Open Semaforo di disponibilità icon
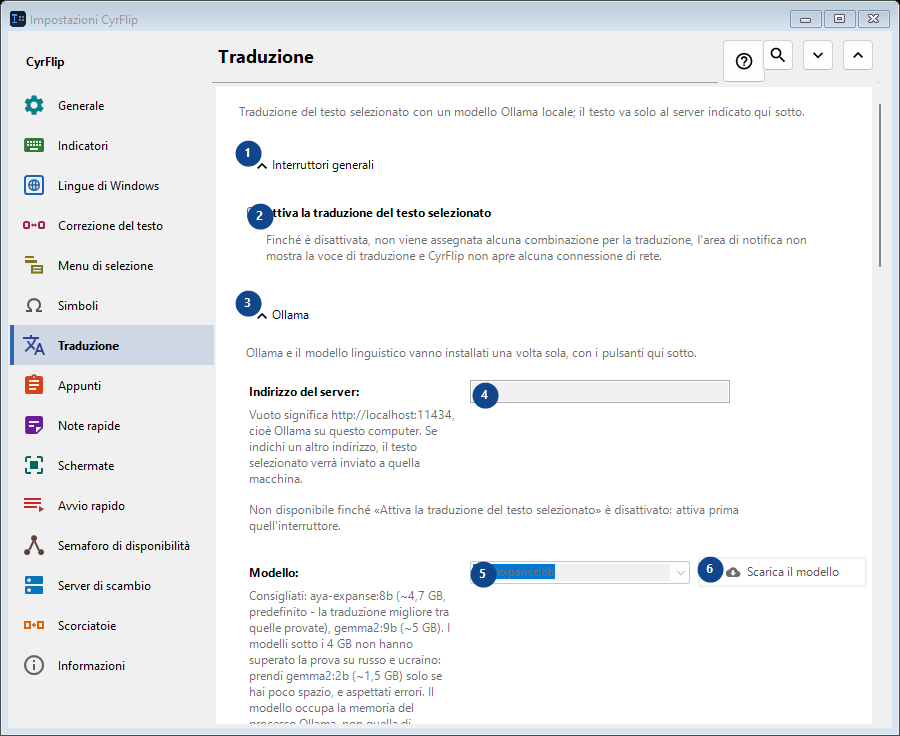 point(34,545)
